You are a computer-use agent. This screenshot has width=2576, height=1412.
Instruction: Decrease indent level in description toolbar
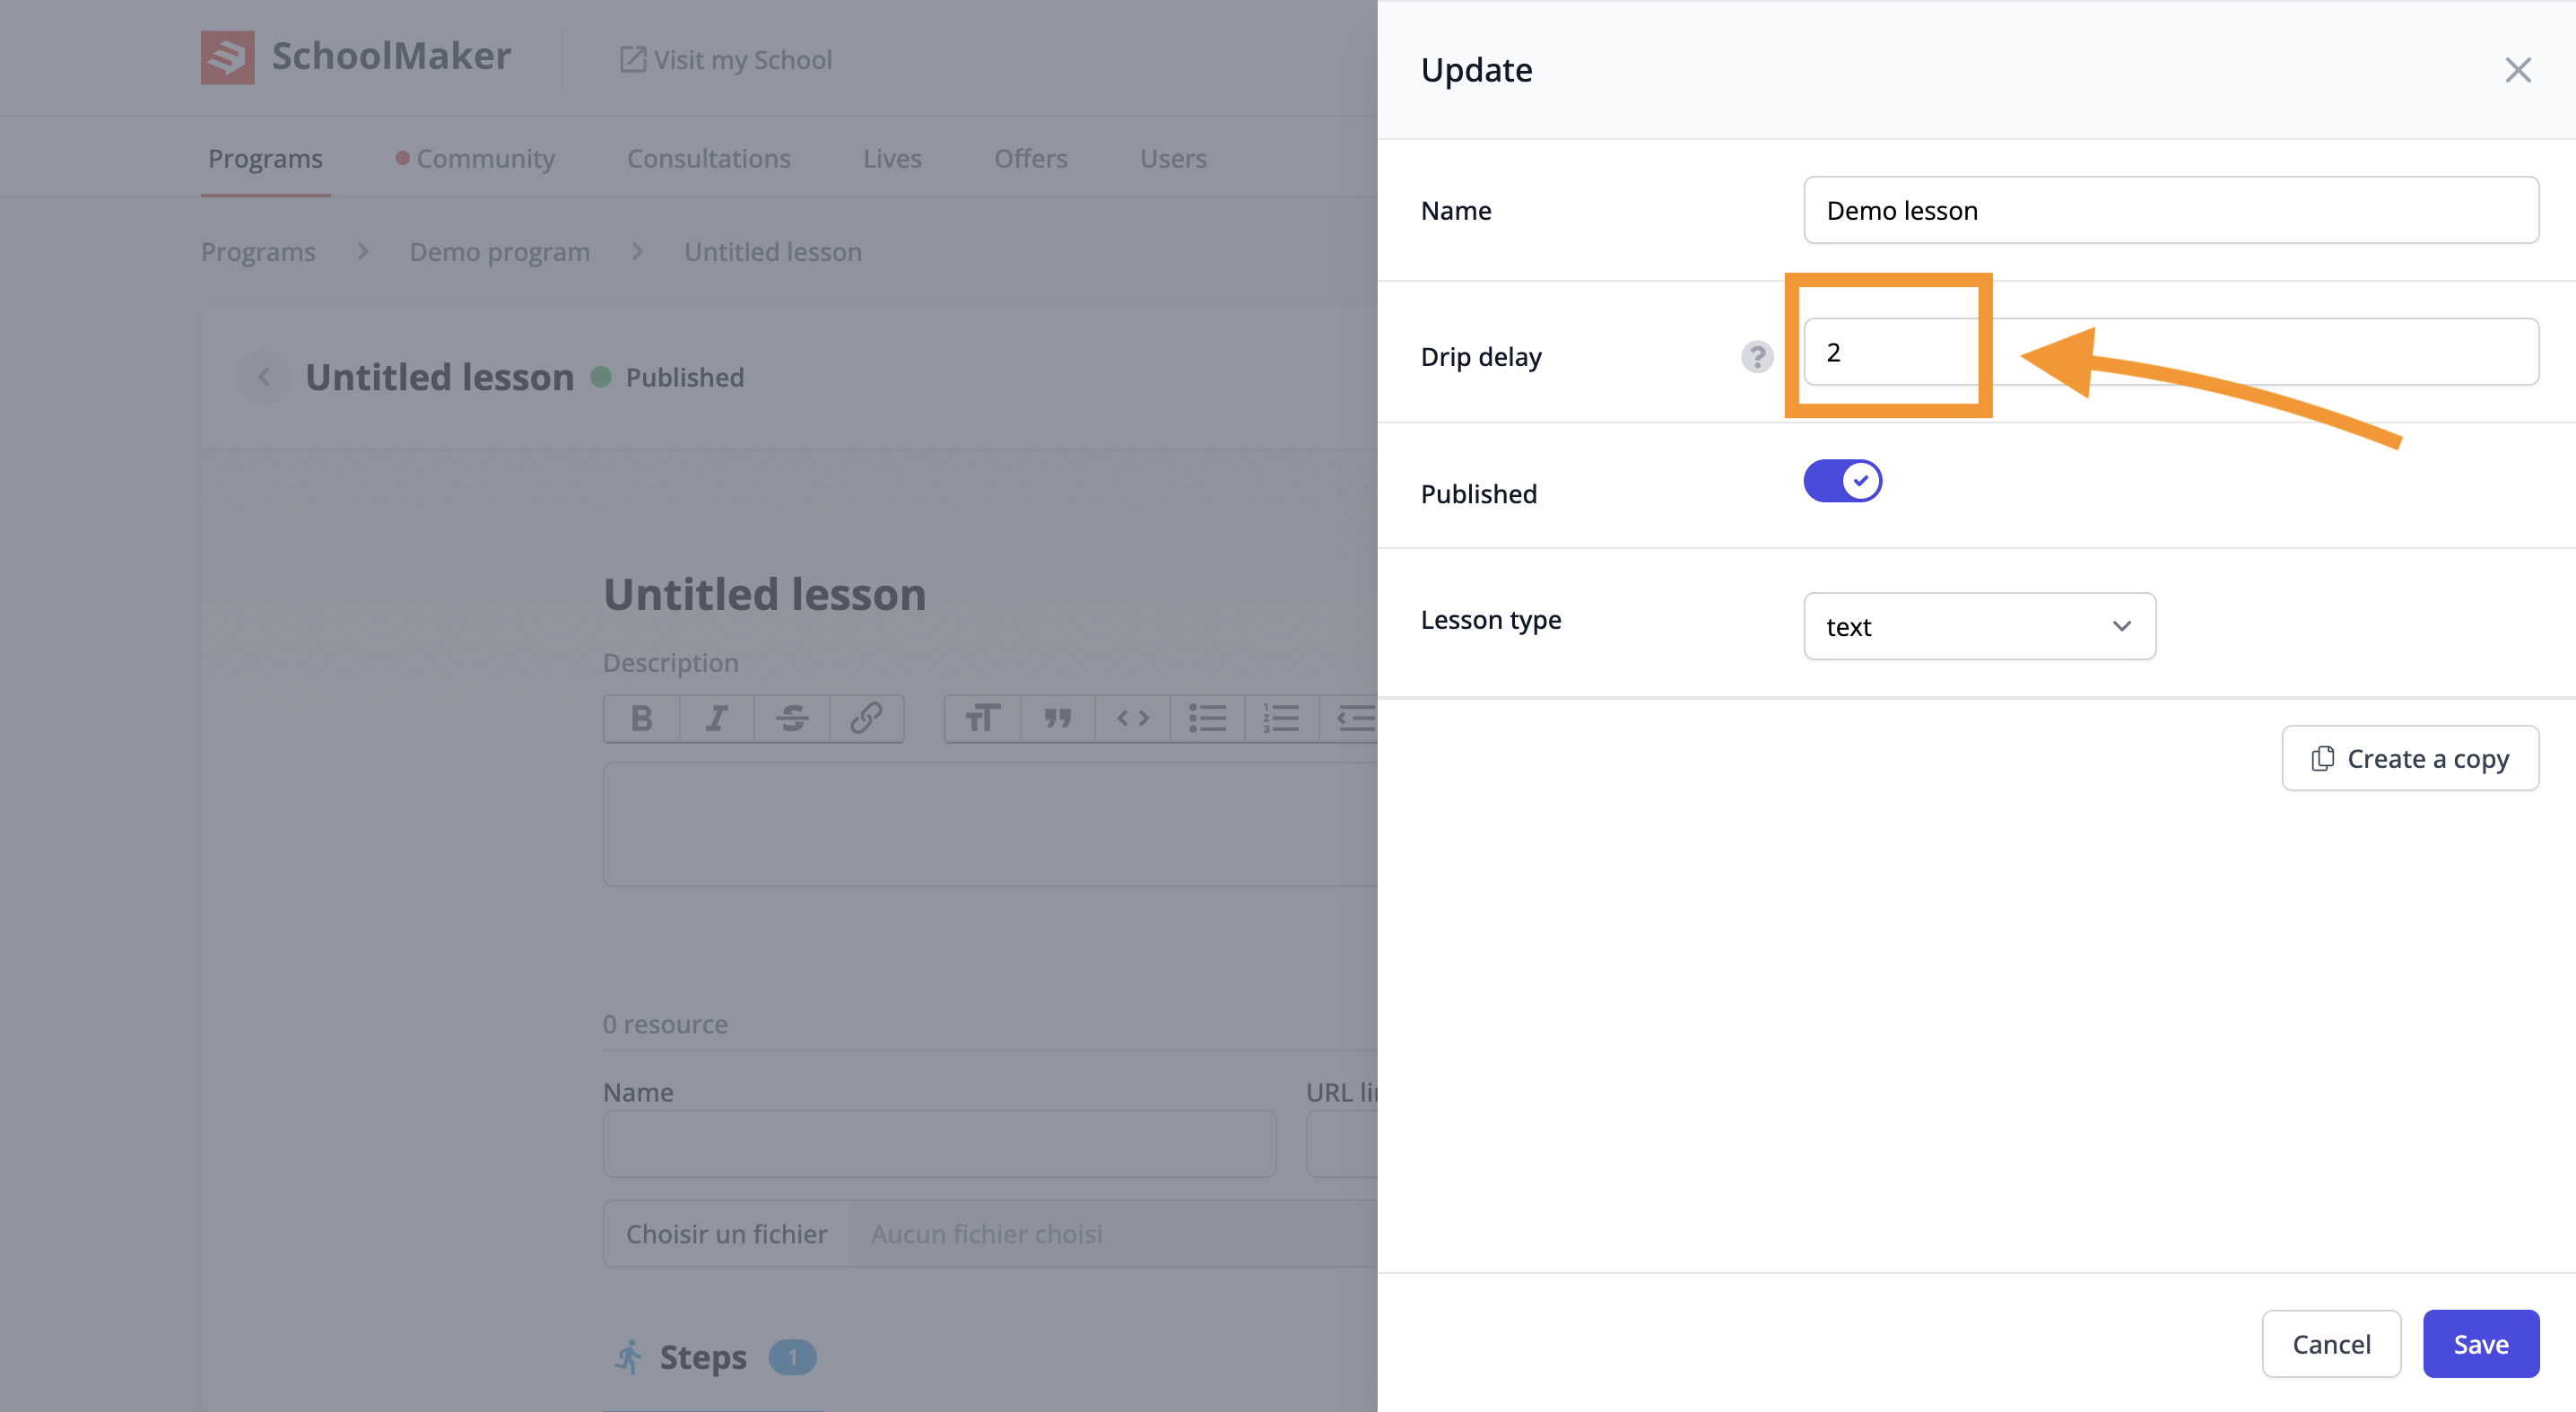pyautogui.click(x=1350, y=718)
